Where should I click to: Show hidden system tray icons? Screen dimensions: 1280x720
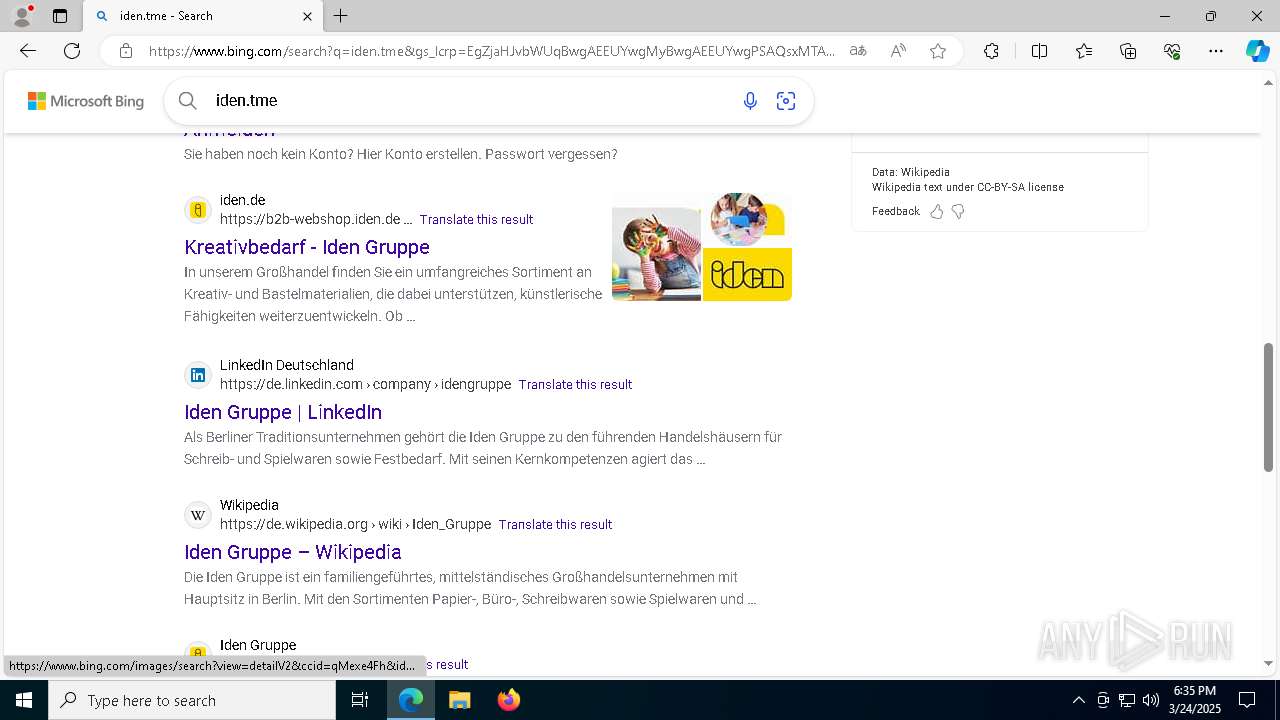[1078, 700]
